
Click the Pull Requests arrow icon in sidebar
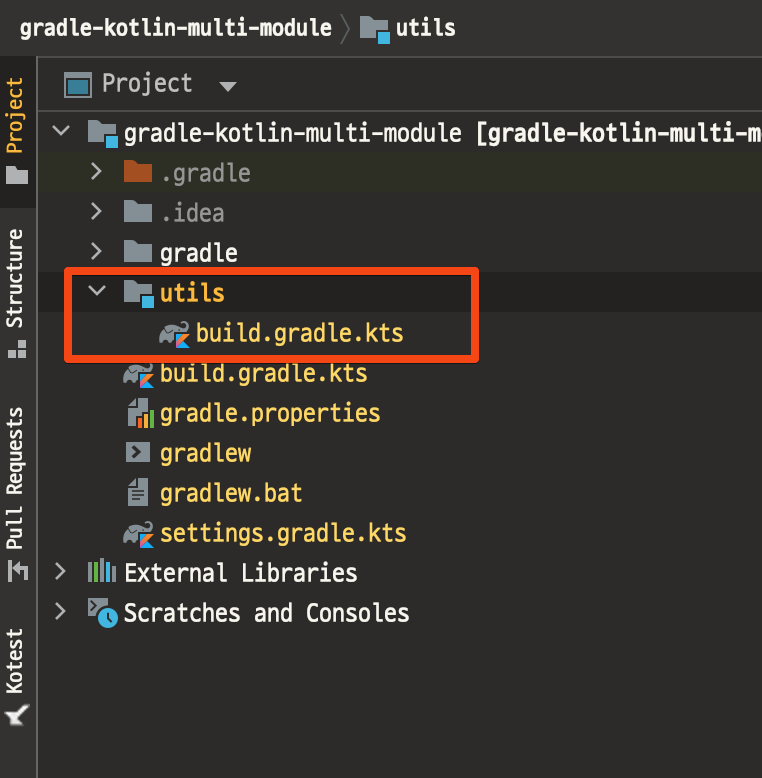(17, 571)
